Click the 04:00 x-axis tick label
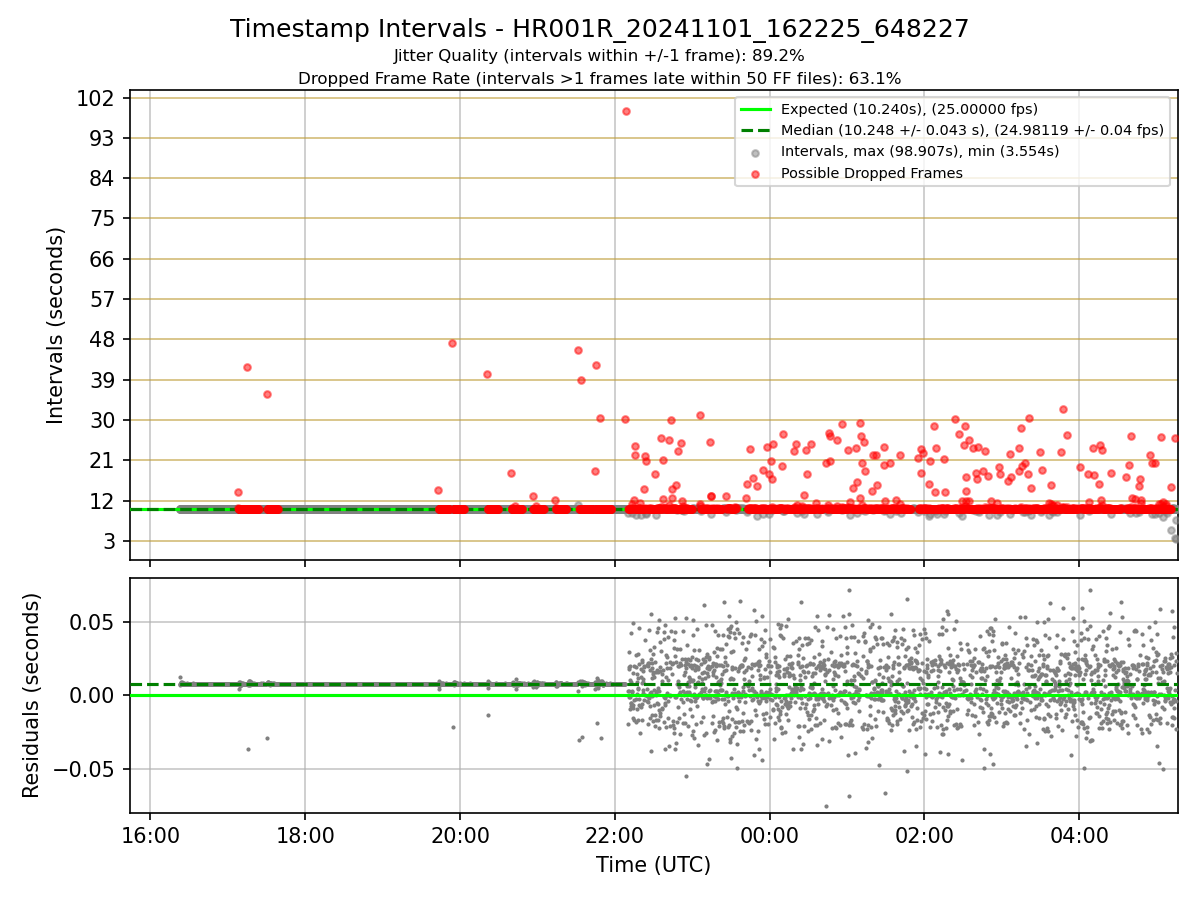 click(1079, 834)
